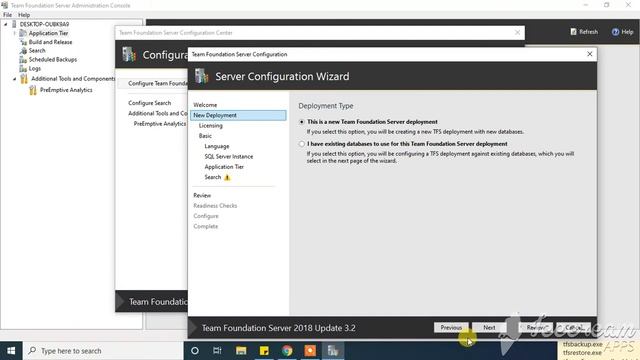
Task: Go to Welcome wizard step
Action: (205, 105)
